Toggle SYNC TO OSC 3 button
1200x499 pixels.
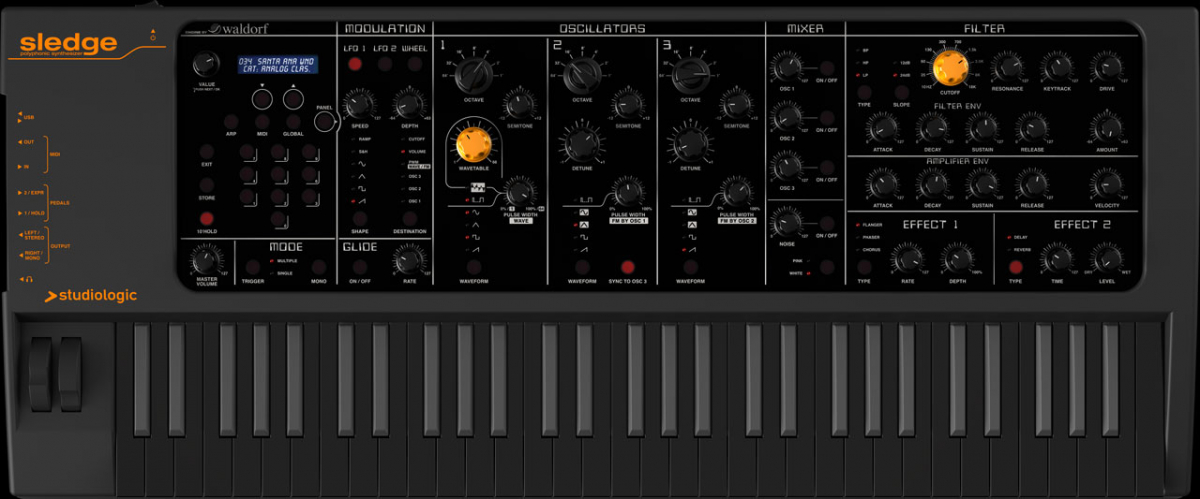pyautogui.click(x=628, y=267)
